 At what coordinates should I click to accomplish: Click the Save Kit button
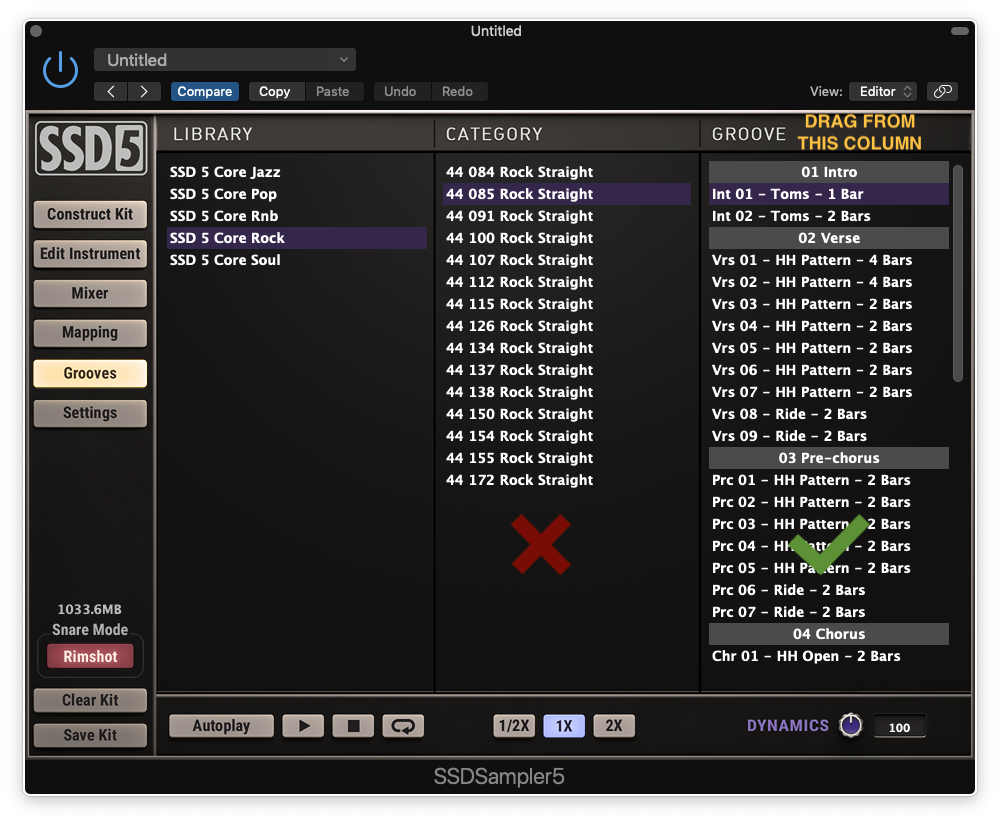[90, 736]
